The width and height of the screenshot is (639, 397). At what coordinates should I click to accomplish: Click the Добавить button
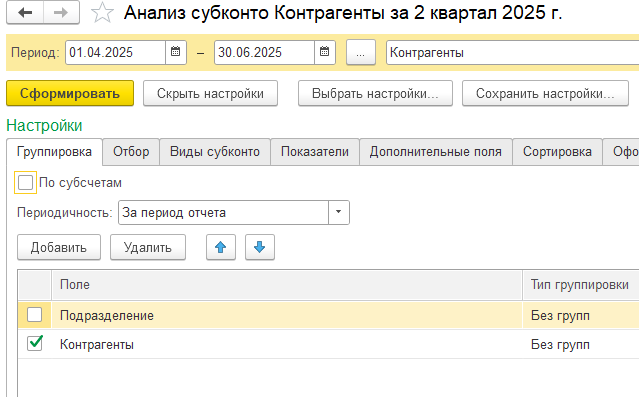pyautogui.click(x=59, y=247)
